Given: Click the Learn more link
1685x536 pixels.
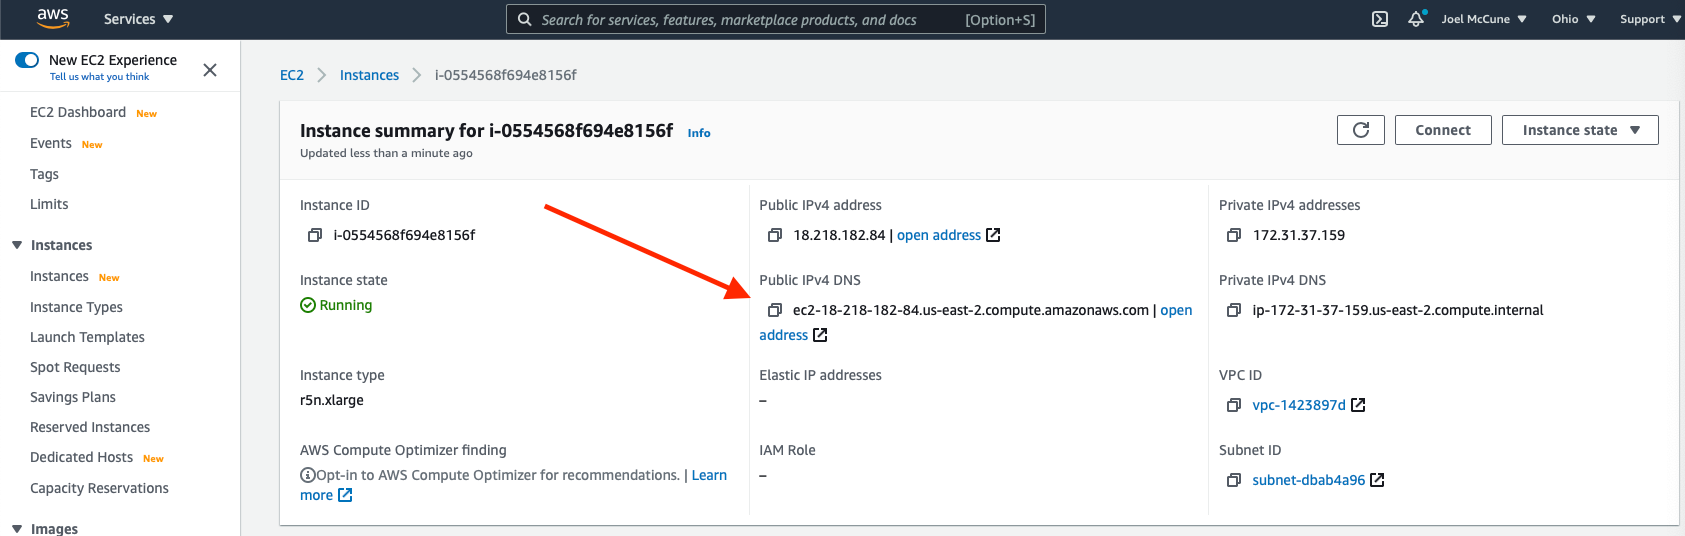Looking at the screenshot, I should click(x=709, y=475).
